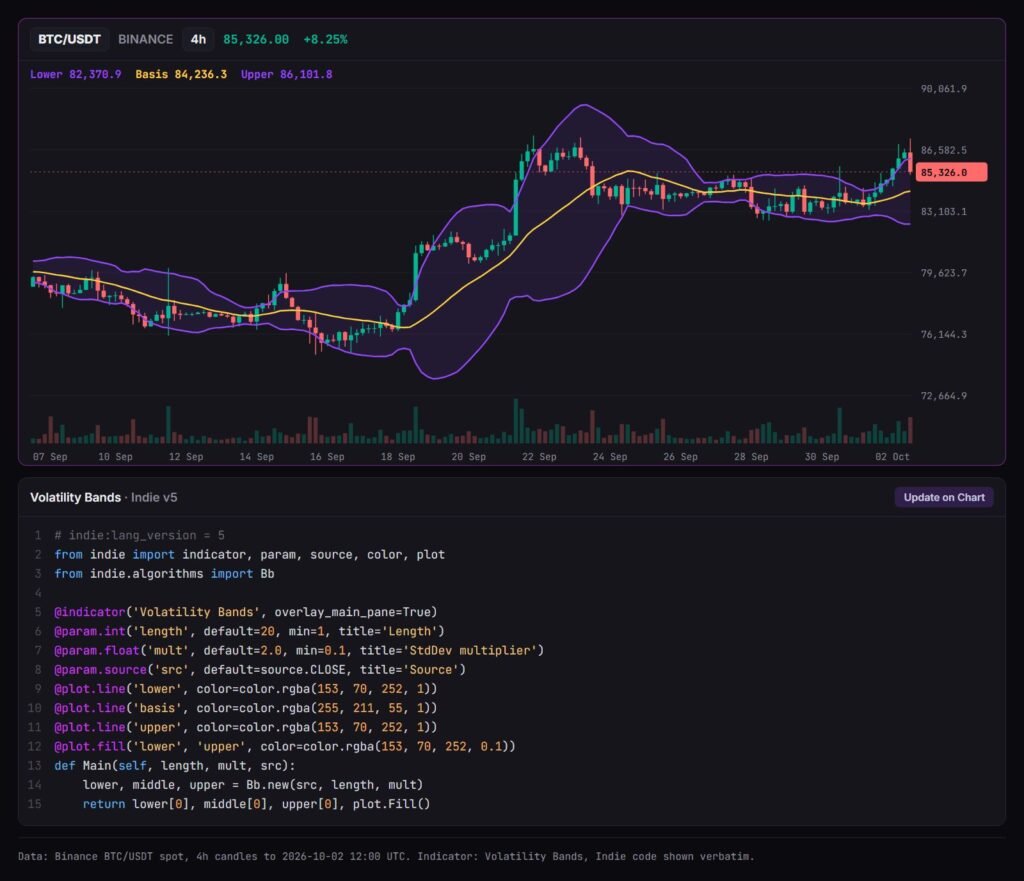Click code line 1 lang_version comment
The image size is (1024, 881).
[x=139, y=536]
